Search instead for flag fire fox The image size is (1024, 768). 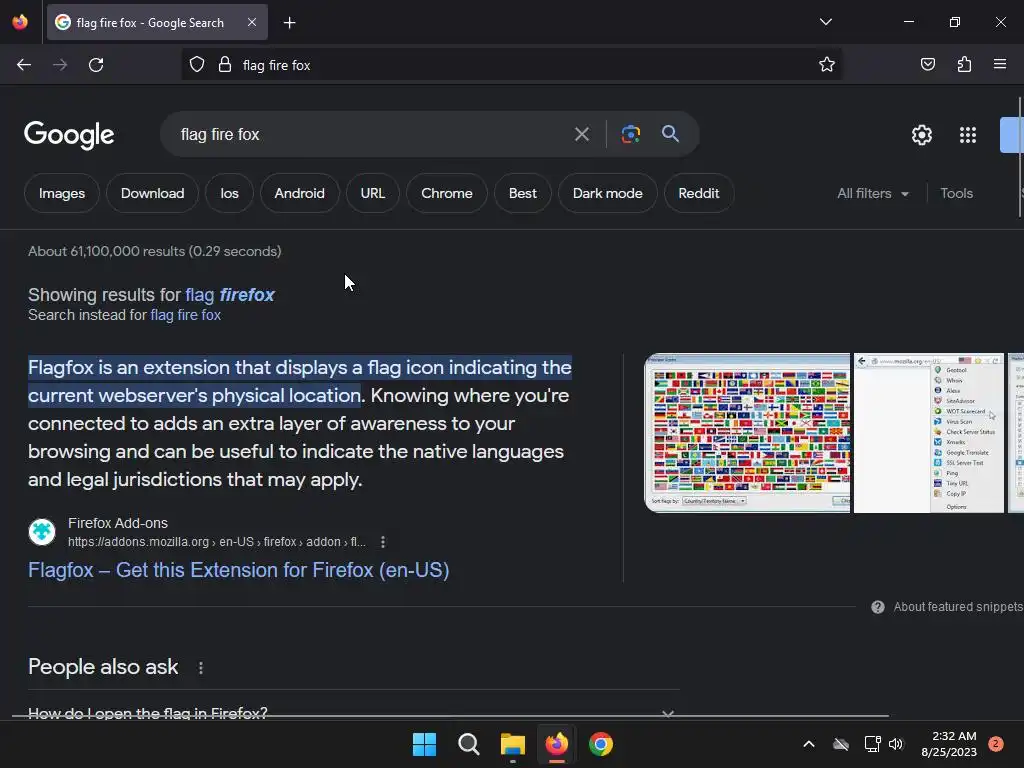click(x=185, y=315)
